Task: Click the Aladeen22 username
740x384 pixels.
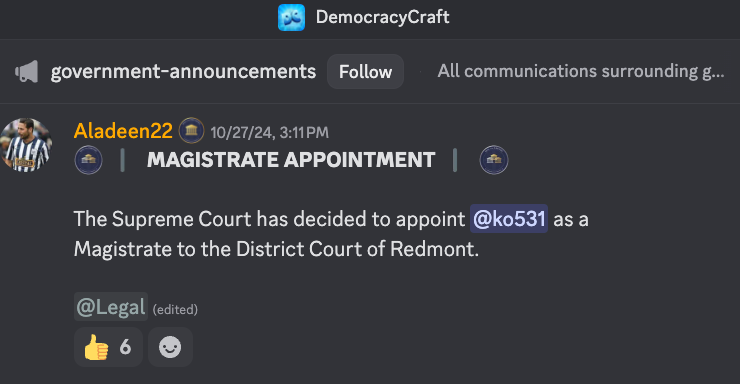Action: click(x=123, y=131)
